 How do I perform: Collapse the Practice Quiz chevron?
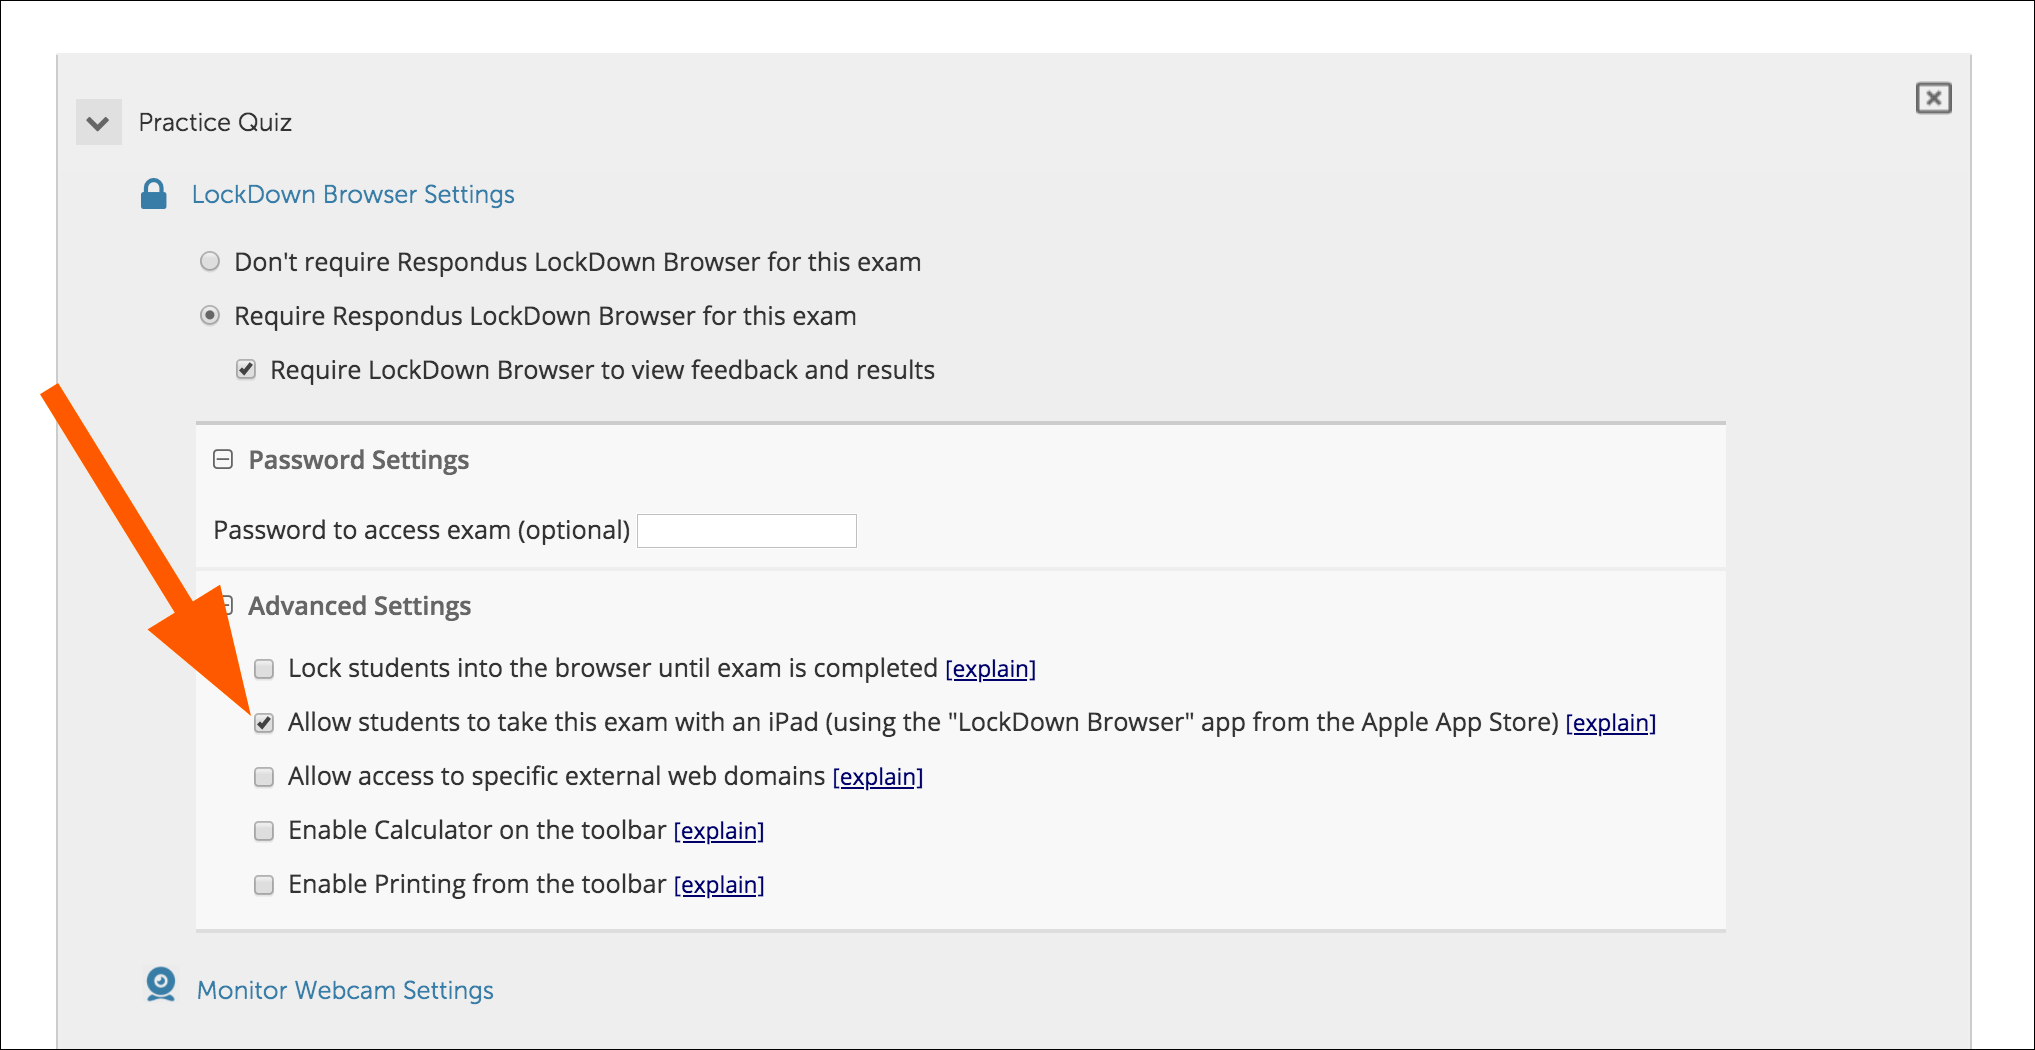click(x=98, y=123)
